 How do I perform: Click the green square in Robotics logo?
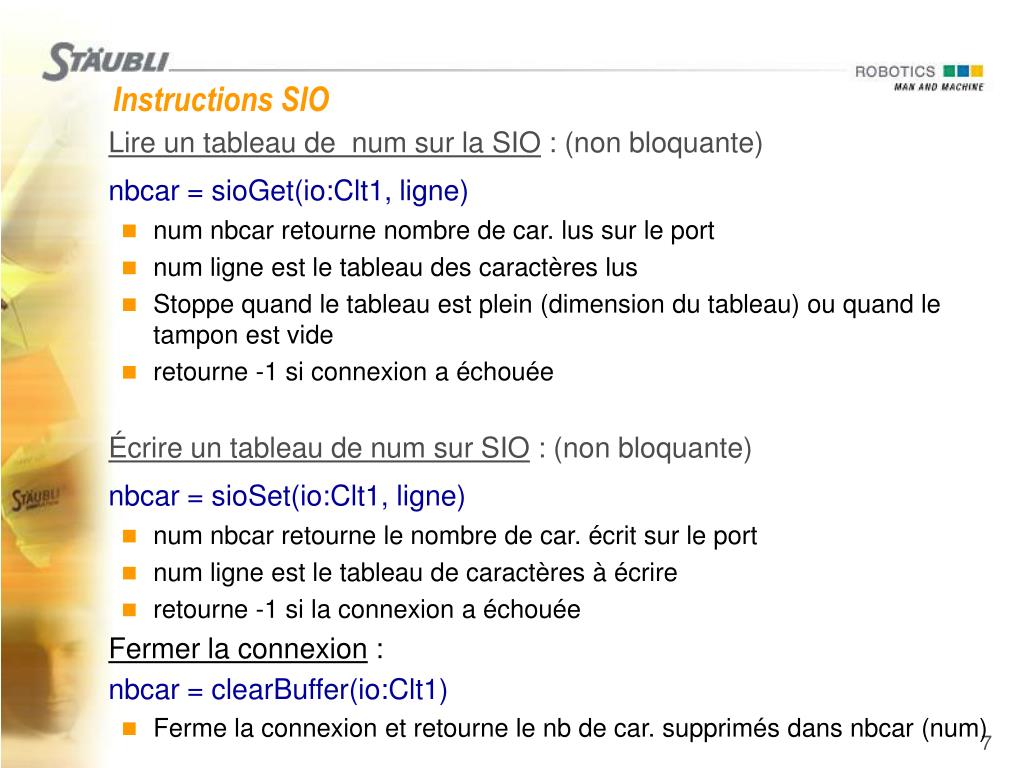[950, 71]
